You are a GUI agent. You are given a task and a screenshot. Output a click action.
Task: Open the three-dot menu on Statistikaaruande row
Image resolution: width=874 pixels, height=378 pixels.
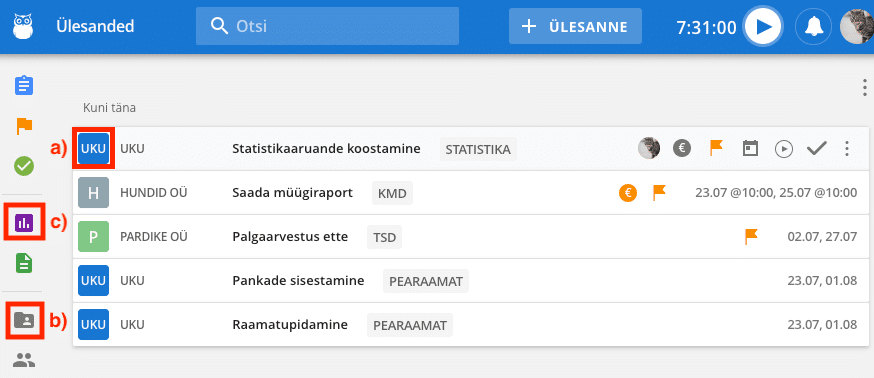point(847,148)
